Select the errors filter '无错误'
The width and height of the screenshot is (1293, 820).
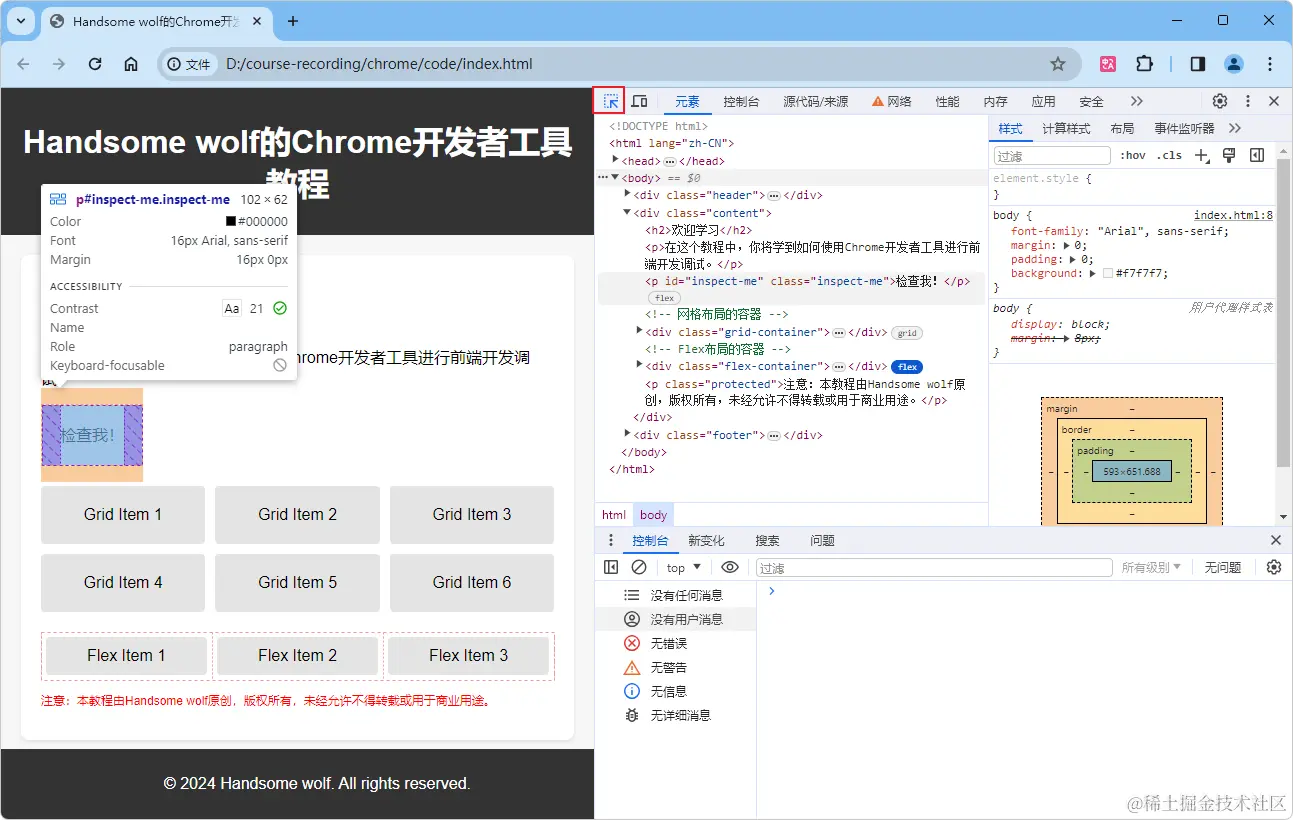[675, 643]
